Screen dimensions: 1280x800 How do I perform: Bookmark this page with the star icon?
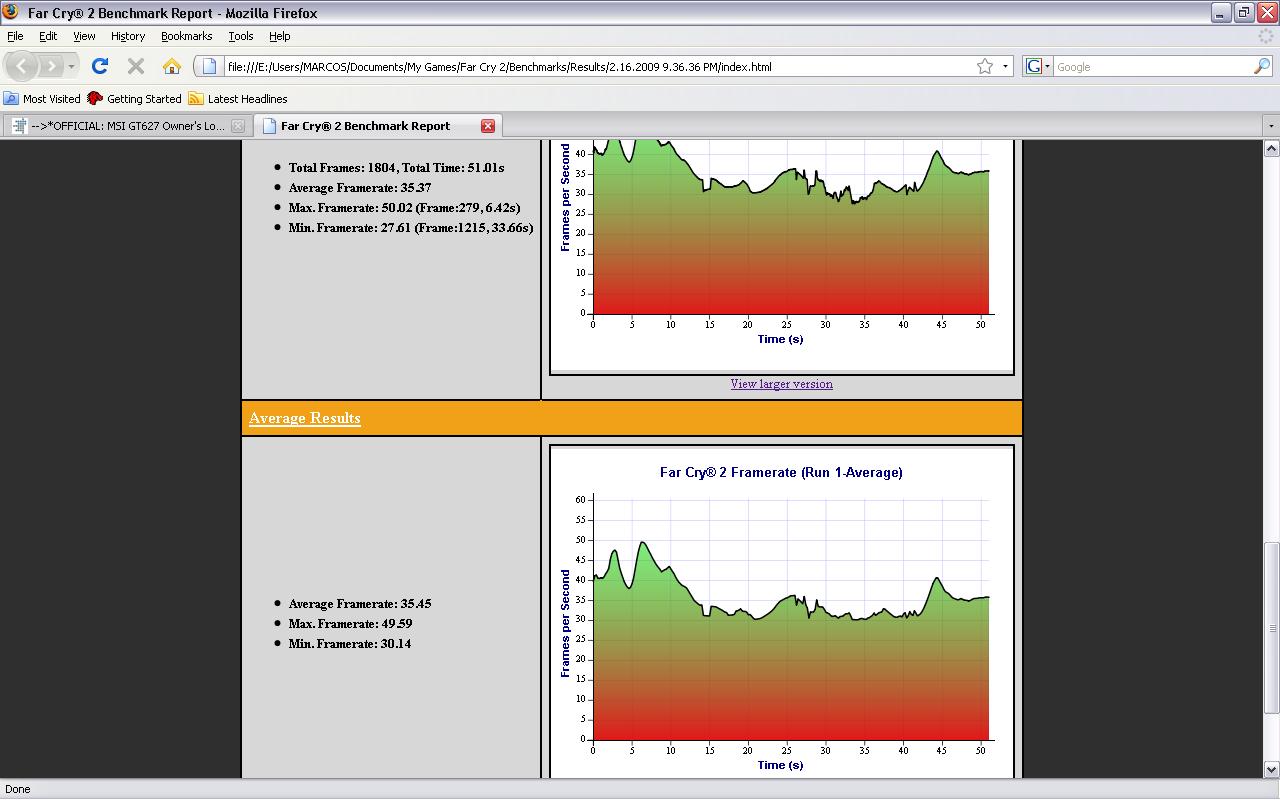coord(985,66)
